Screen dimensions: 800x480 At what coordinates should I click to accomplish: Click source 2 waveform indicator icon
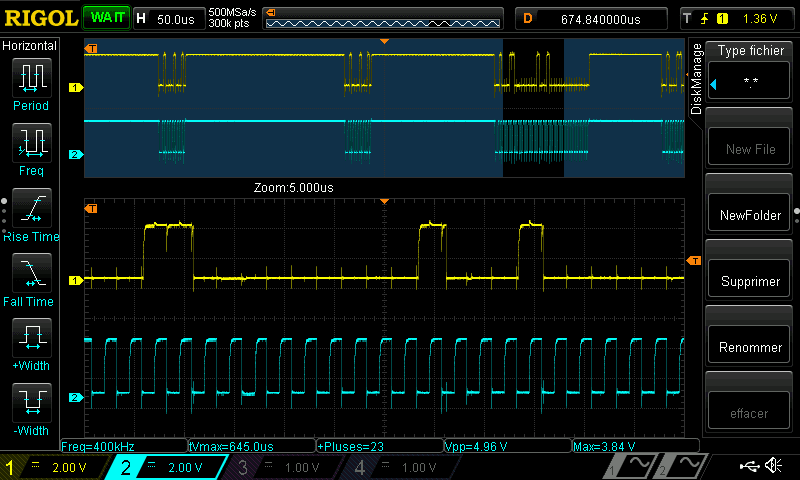[x=683, y=465]
